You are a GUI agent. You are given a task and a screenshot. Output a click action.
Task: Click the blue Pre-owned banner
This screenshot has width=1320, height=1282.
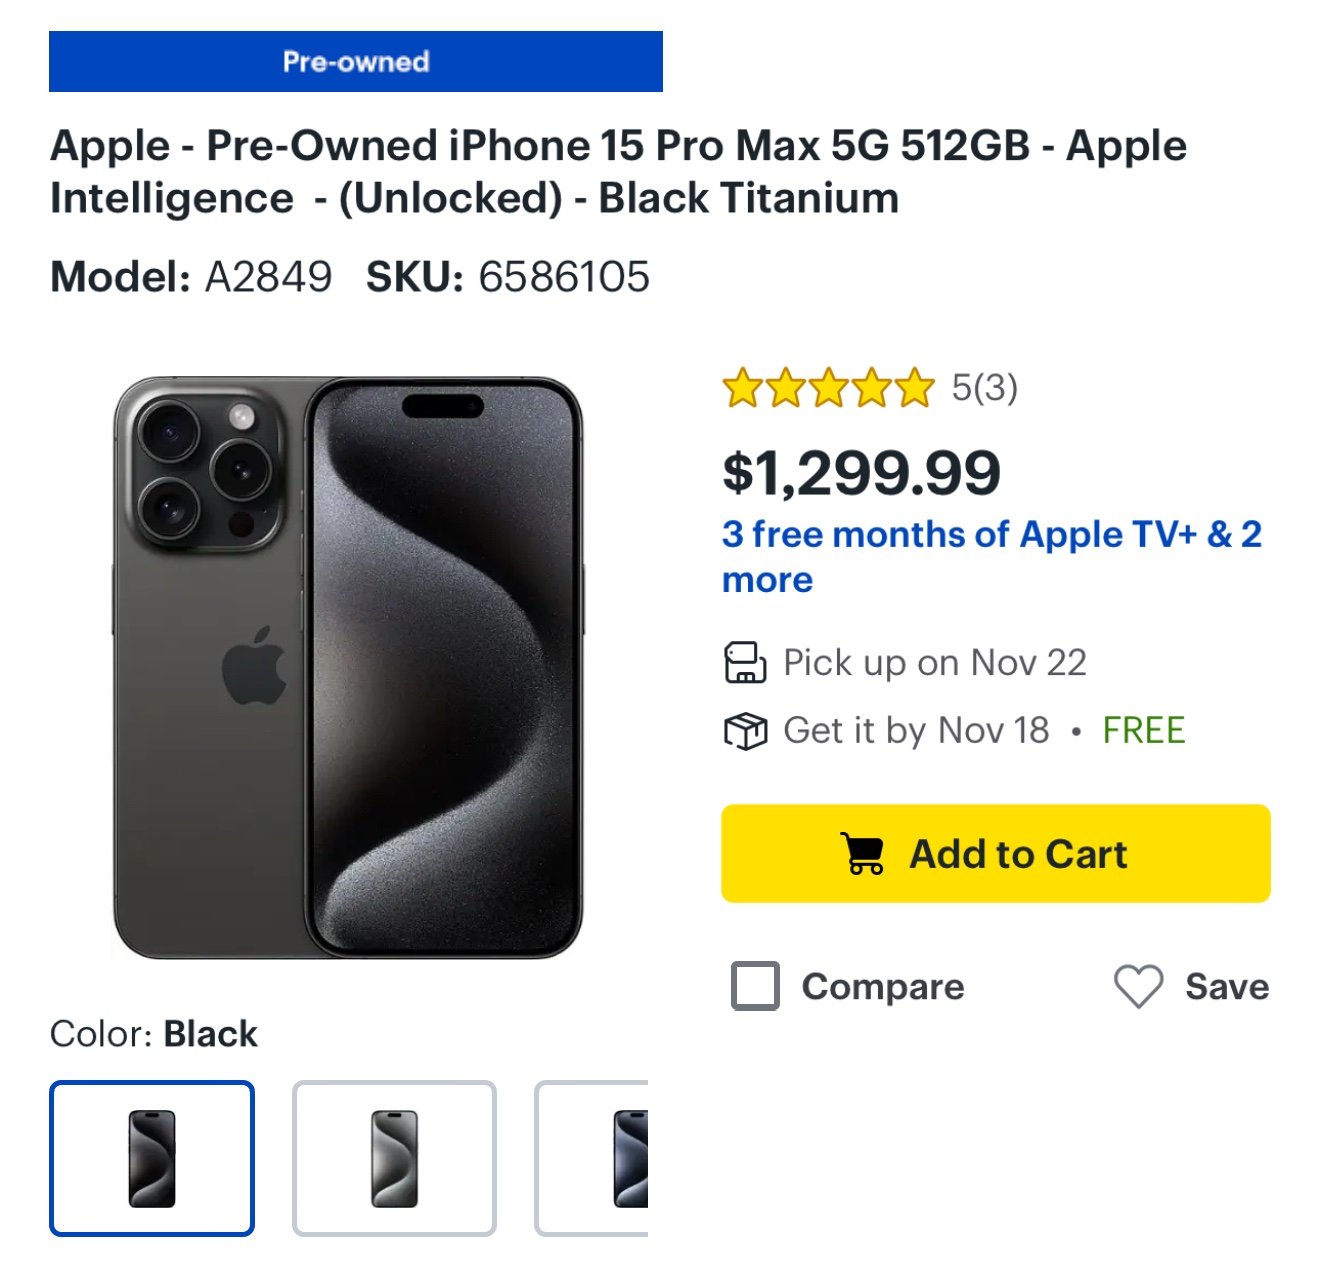(x=357, y=62)
